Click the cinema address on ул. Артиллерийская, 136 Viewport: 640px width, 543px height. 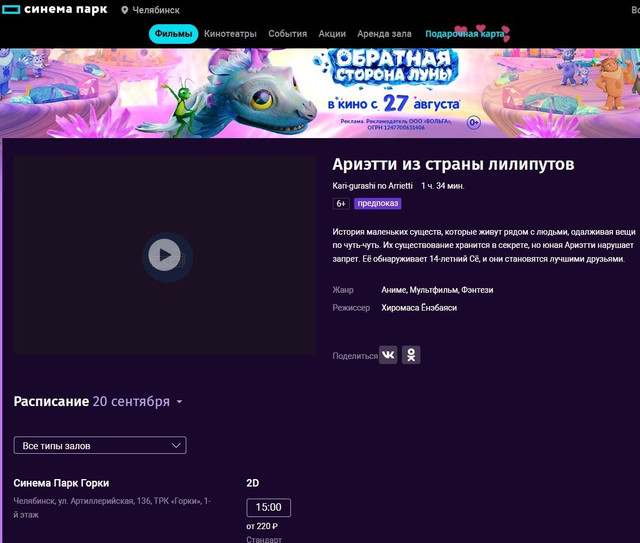112,507
